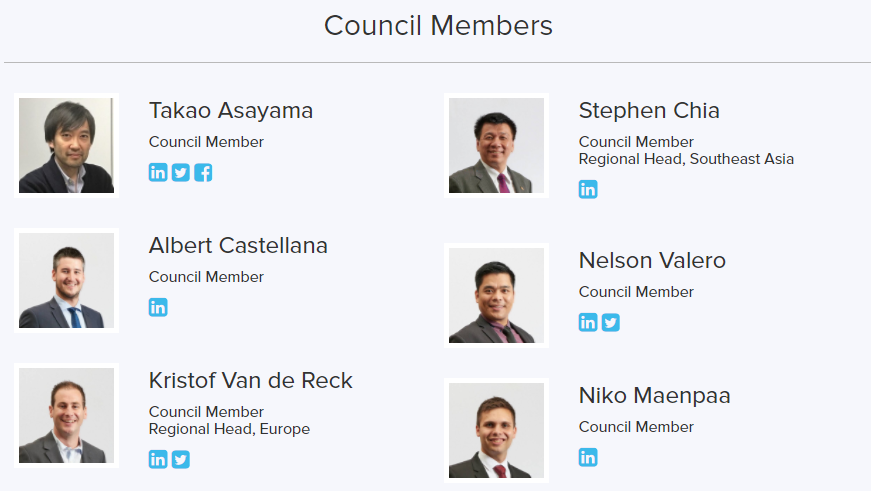Image resolution: width=871 pixels, height=491 pixels.
Task: Click Takao Asayama's profile photo
Action: pyautogui.click(x=67, y=145)
